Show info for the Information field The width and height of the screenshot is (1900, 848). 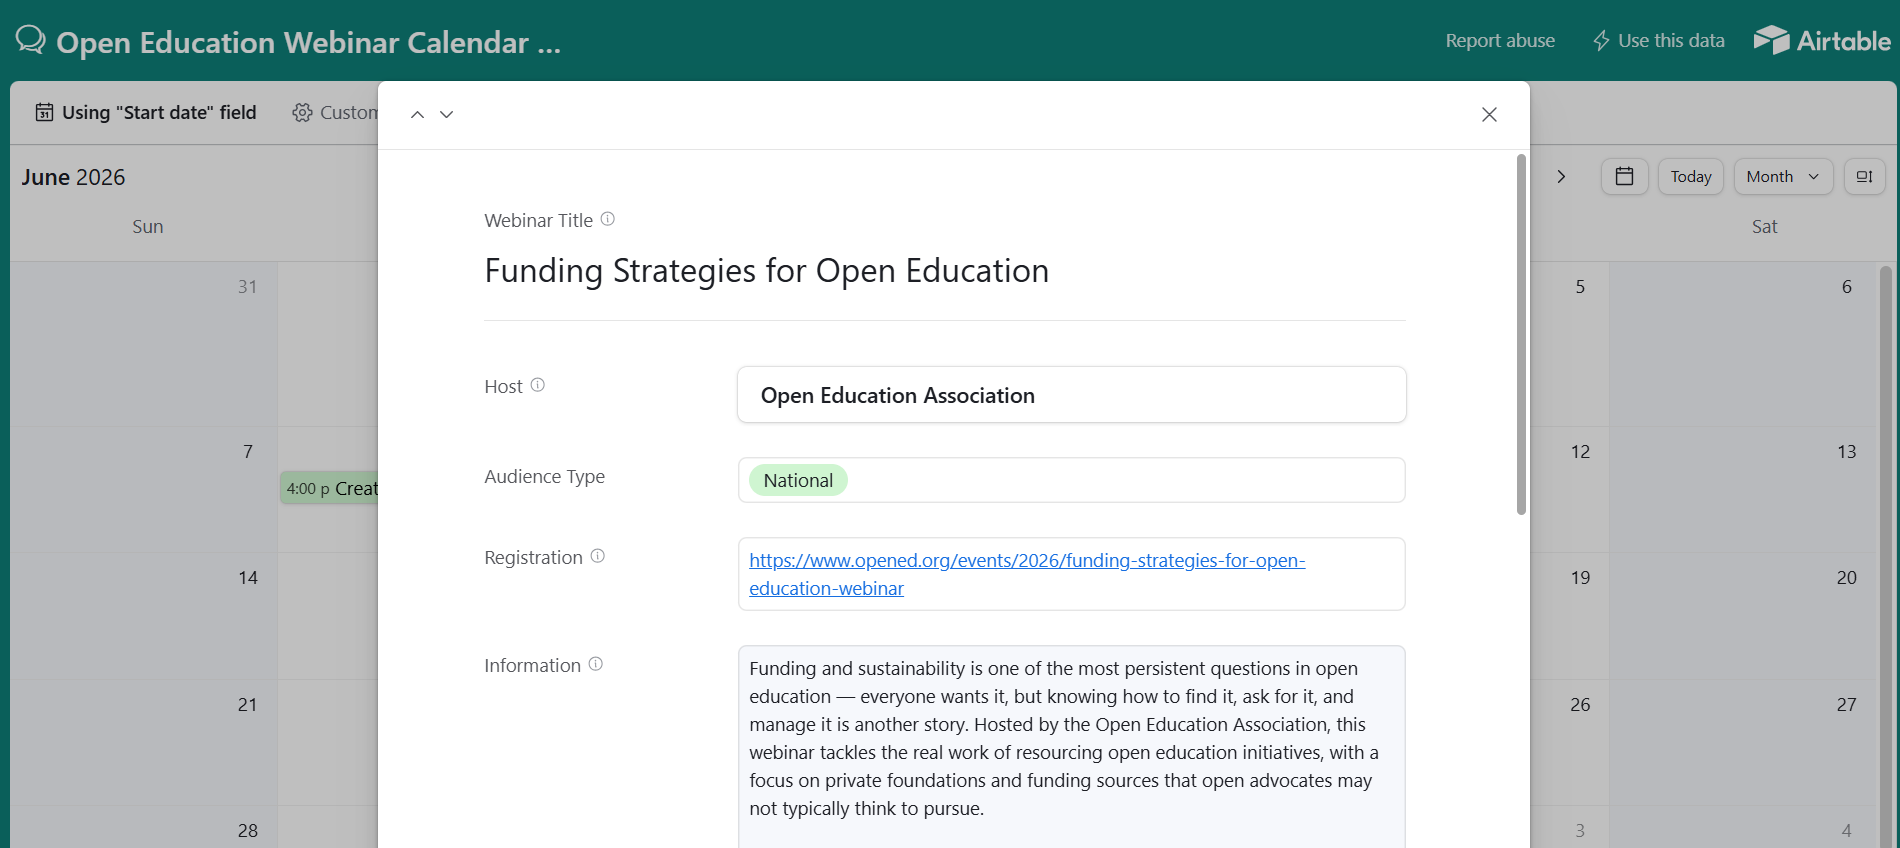coord(596,664)
